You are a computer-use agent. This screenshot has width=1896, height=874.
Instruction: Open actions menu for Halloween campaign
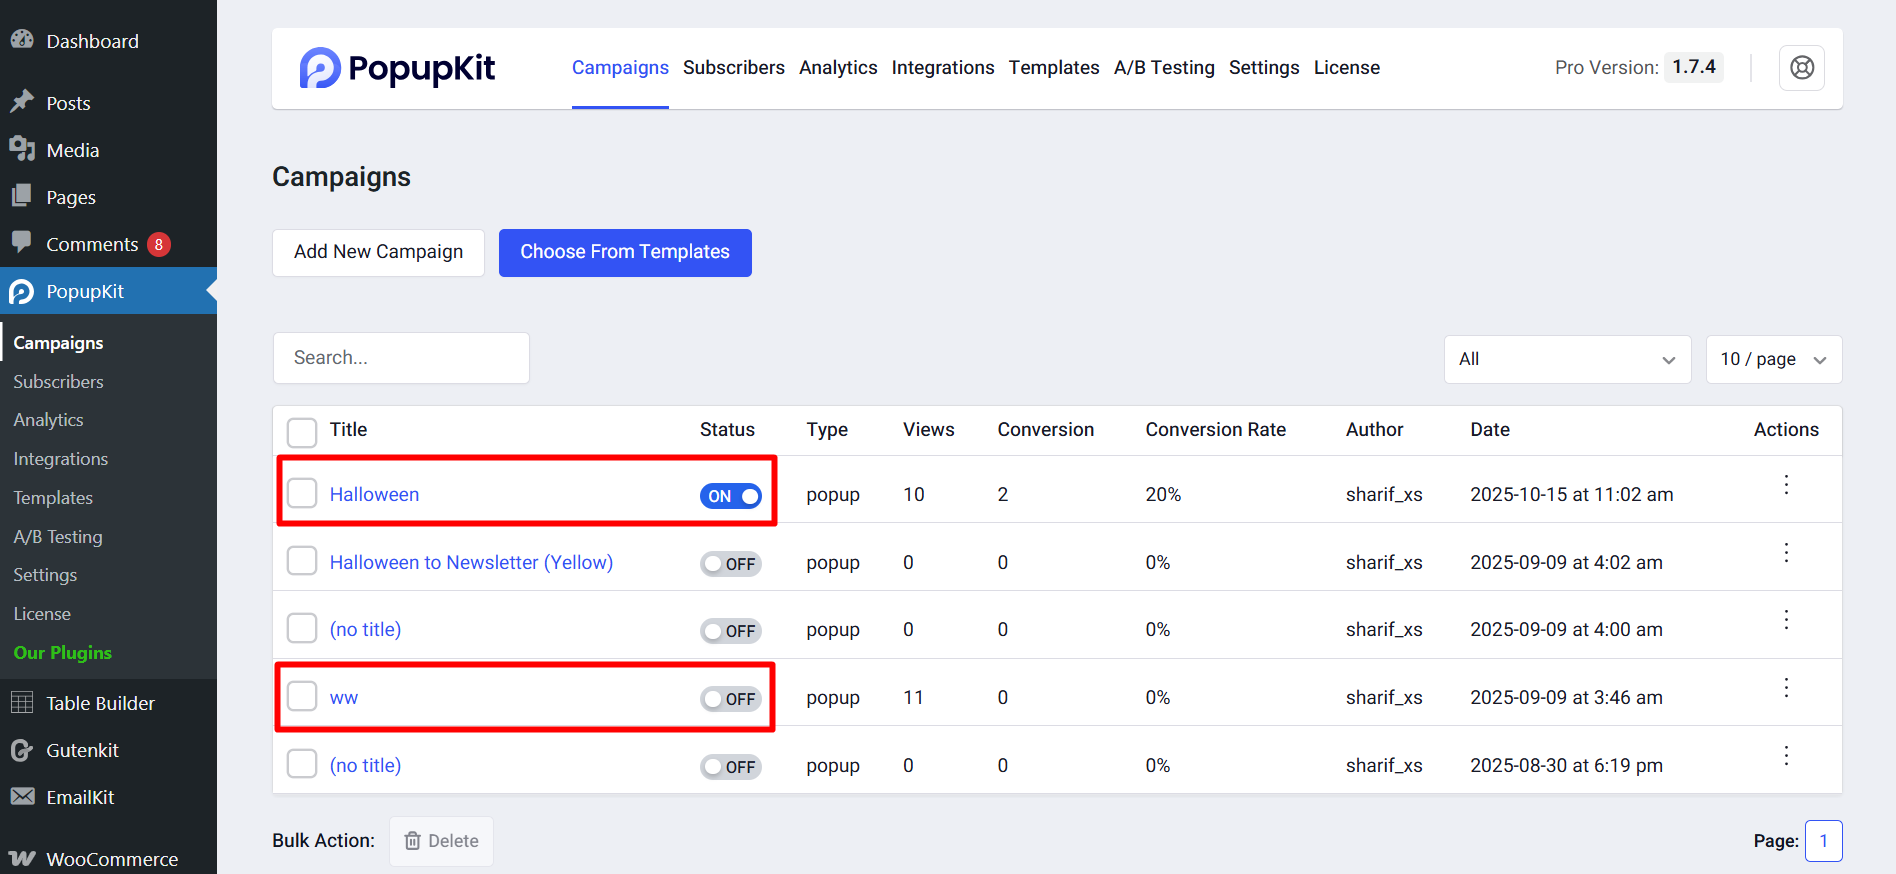(1785, 486)
